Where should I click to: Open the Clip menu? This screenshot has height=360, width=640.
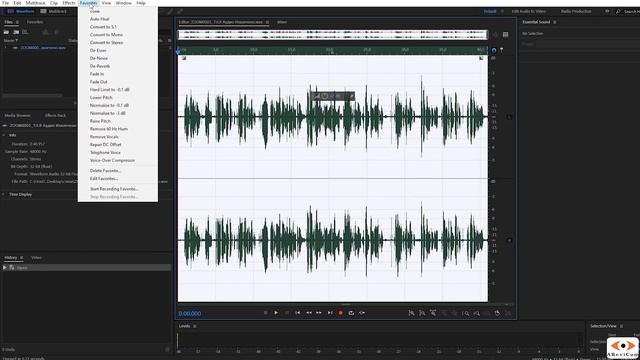pos(54,3)
